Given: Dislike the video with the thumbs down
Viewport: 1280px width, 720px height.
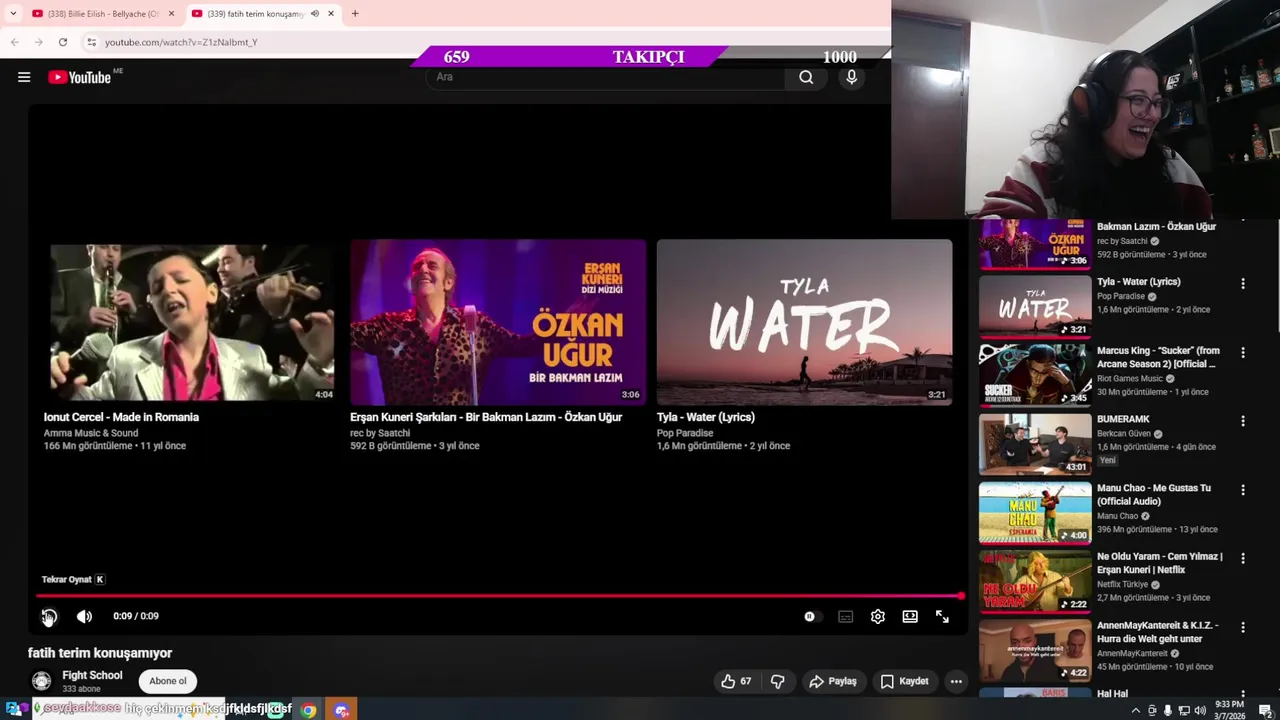Looking at the screenshot, I should tap(777, 681).
